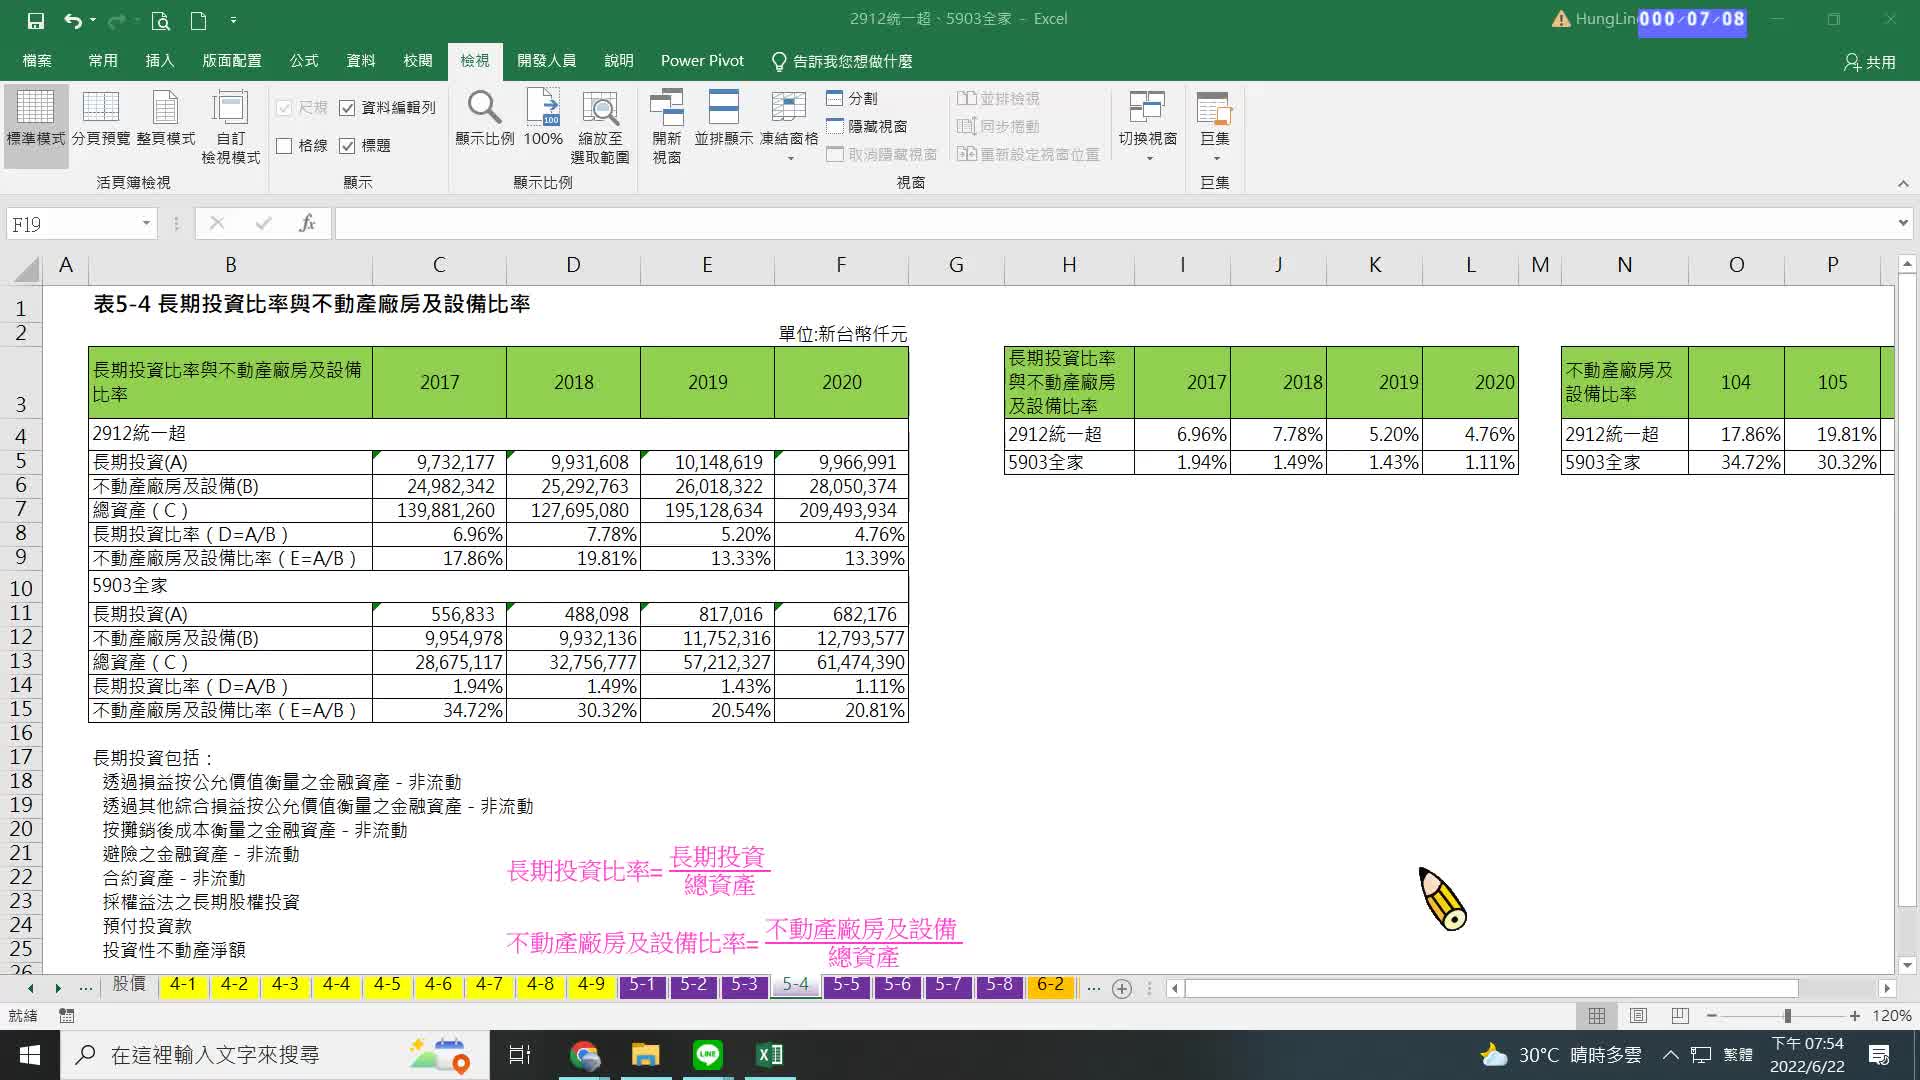Open Undo history dropdown arrow
The height and width of the screenshot is (1080, 1920).
(93, 20)
